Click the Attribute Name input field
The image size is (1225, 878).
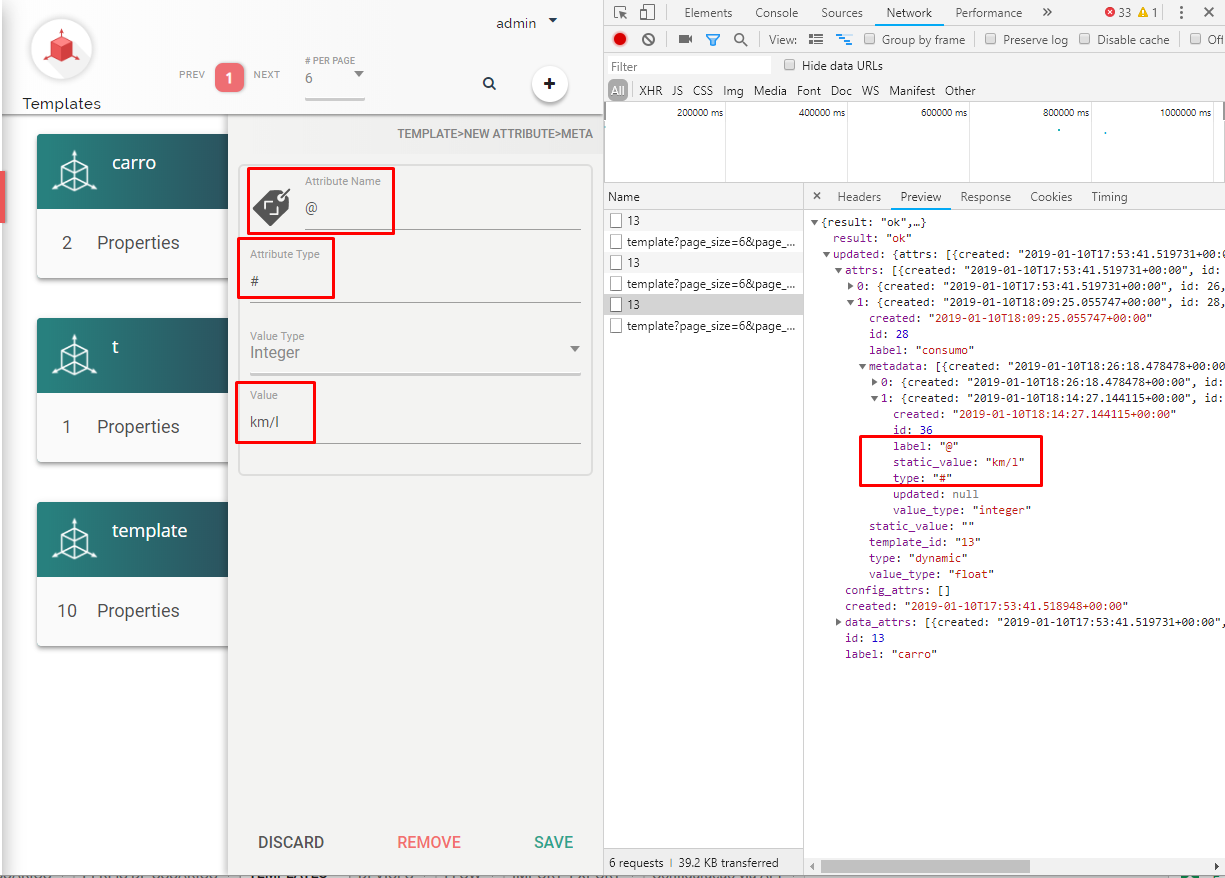[x=443, y=209]
